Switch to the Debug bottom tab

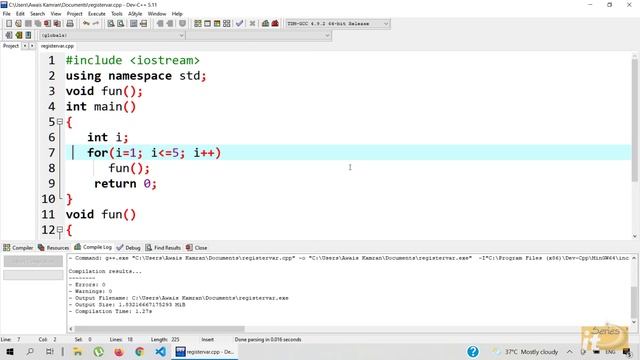(128, 248)
